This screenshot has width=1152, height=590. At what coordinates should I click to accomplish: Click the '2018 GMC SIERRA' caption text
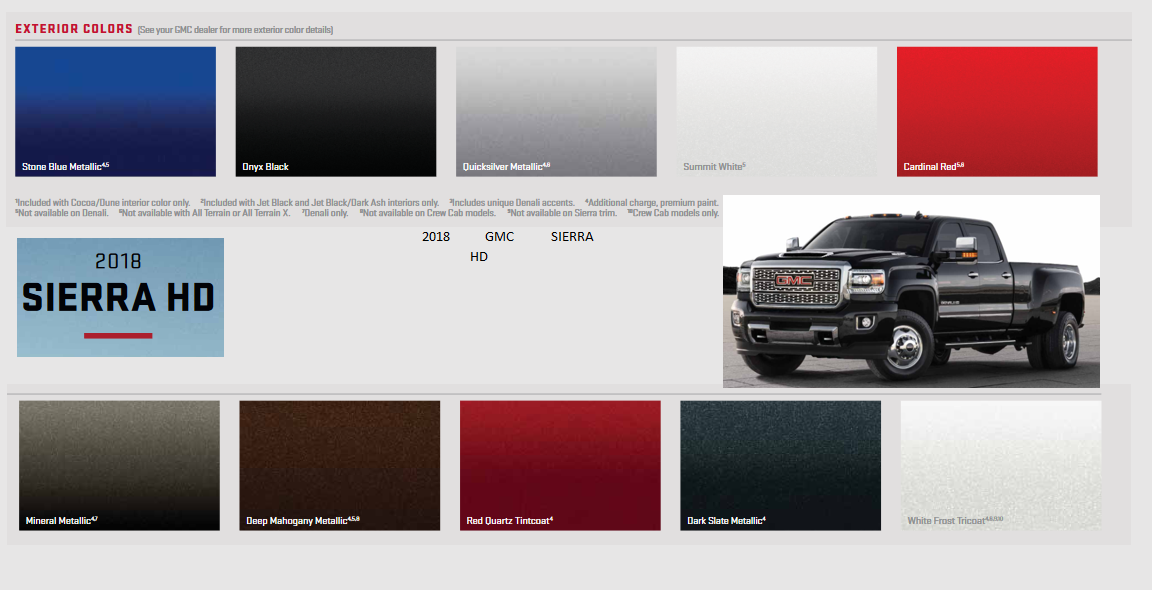point(508,237)
